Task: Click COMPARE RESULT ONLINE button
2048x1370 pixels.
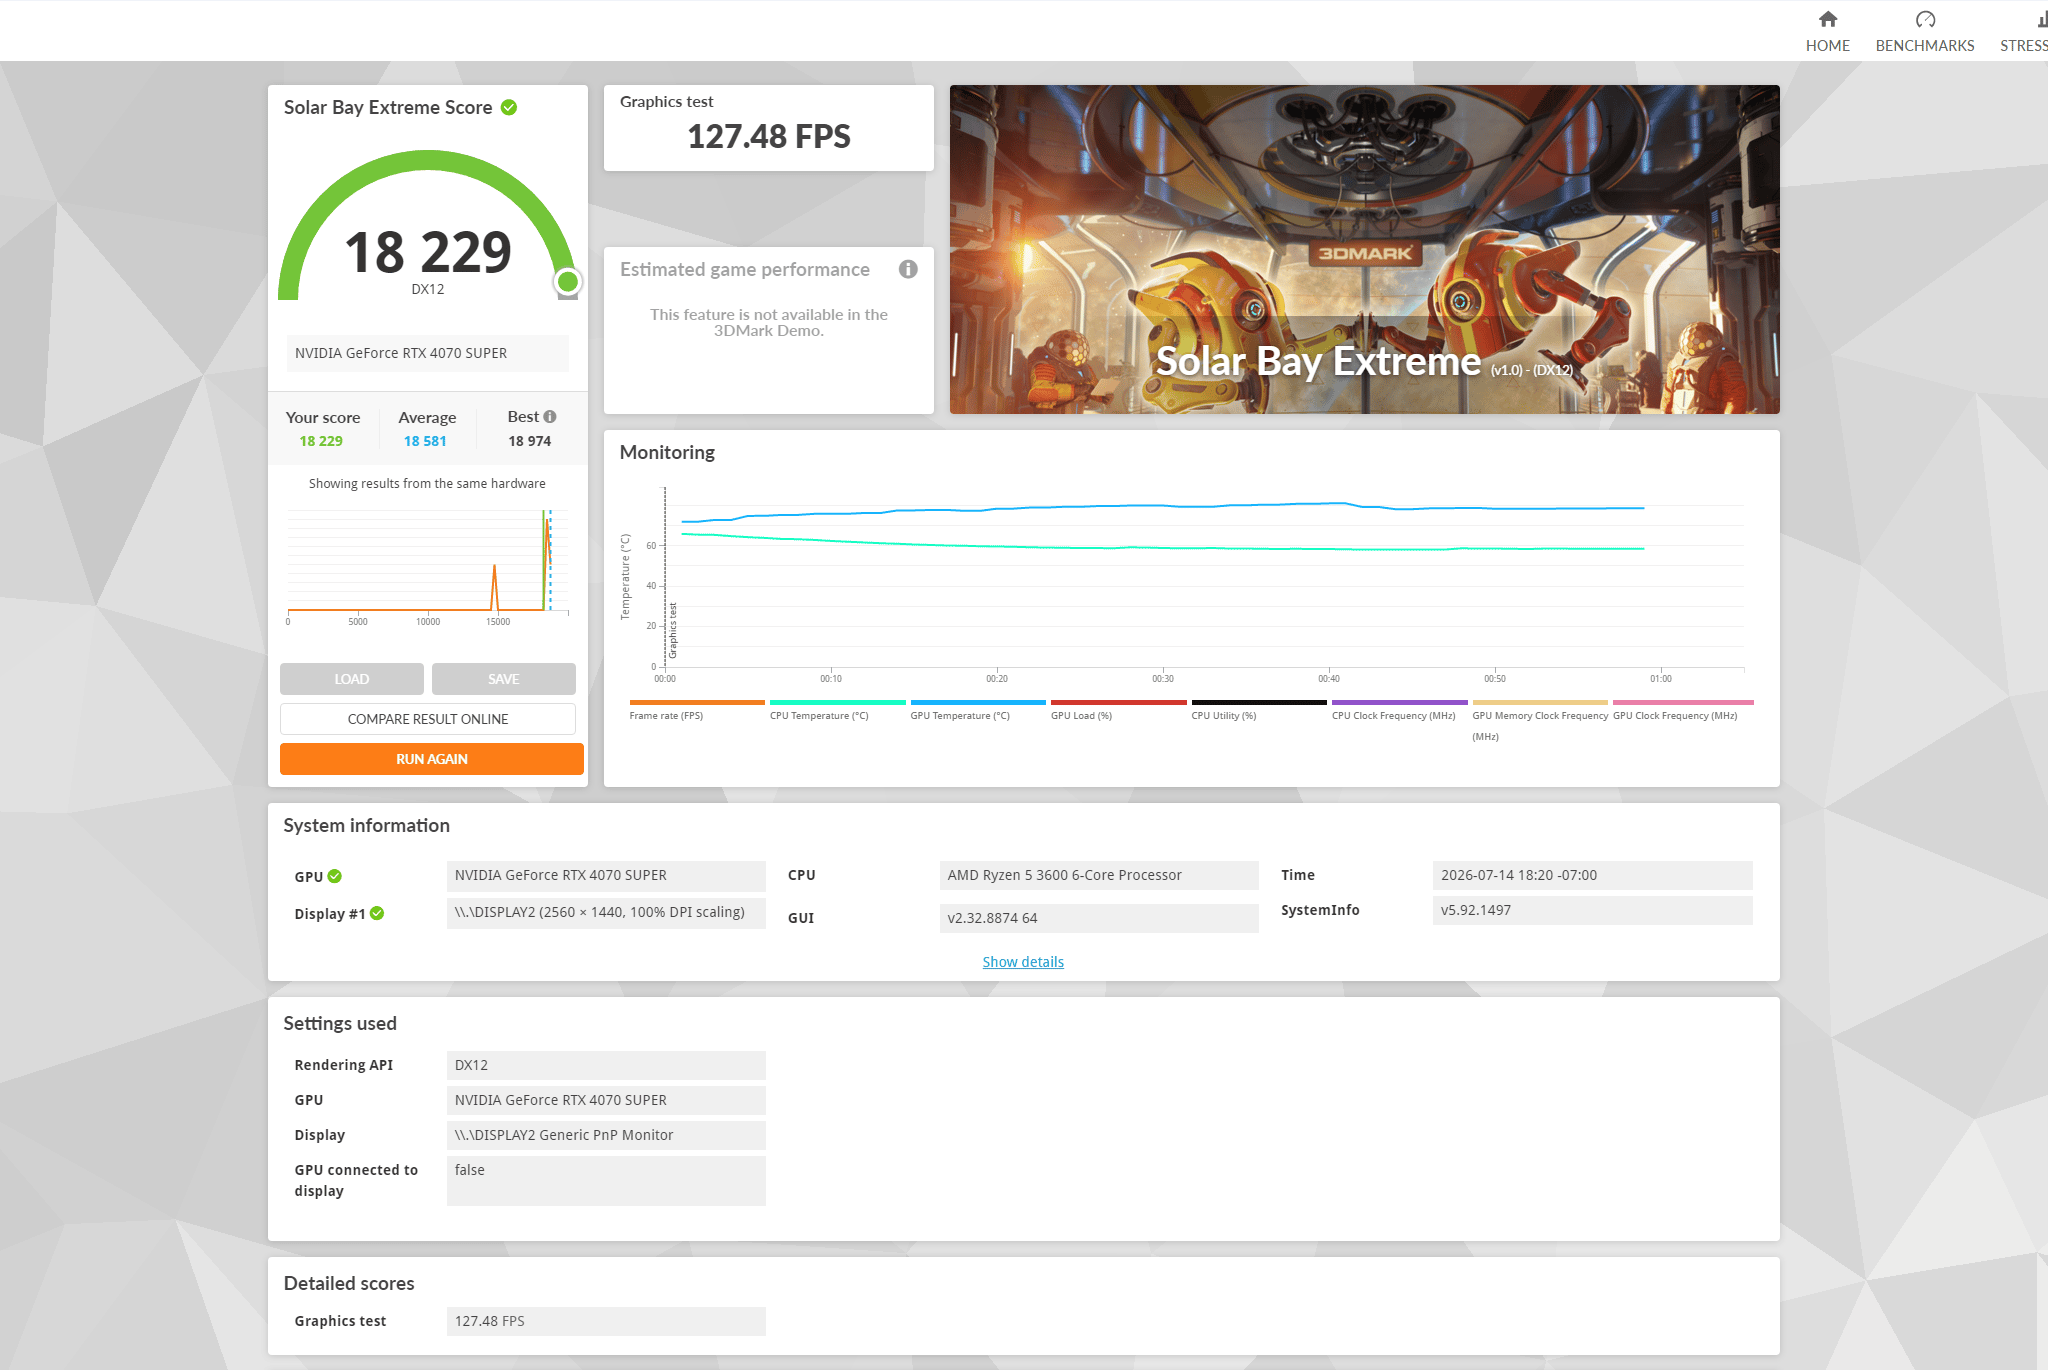Action: pyautogui.click(x=428, y=719)
